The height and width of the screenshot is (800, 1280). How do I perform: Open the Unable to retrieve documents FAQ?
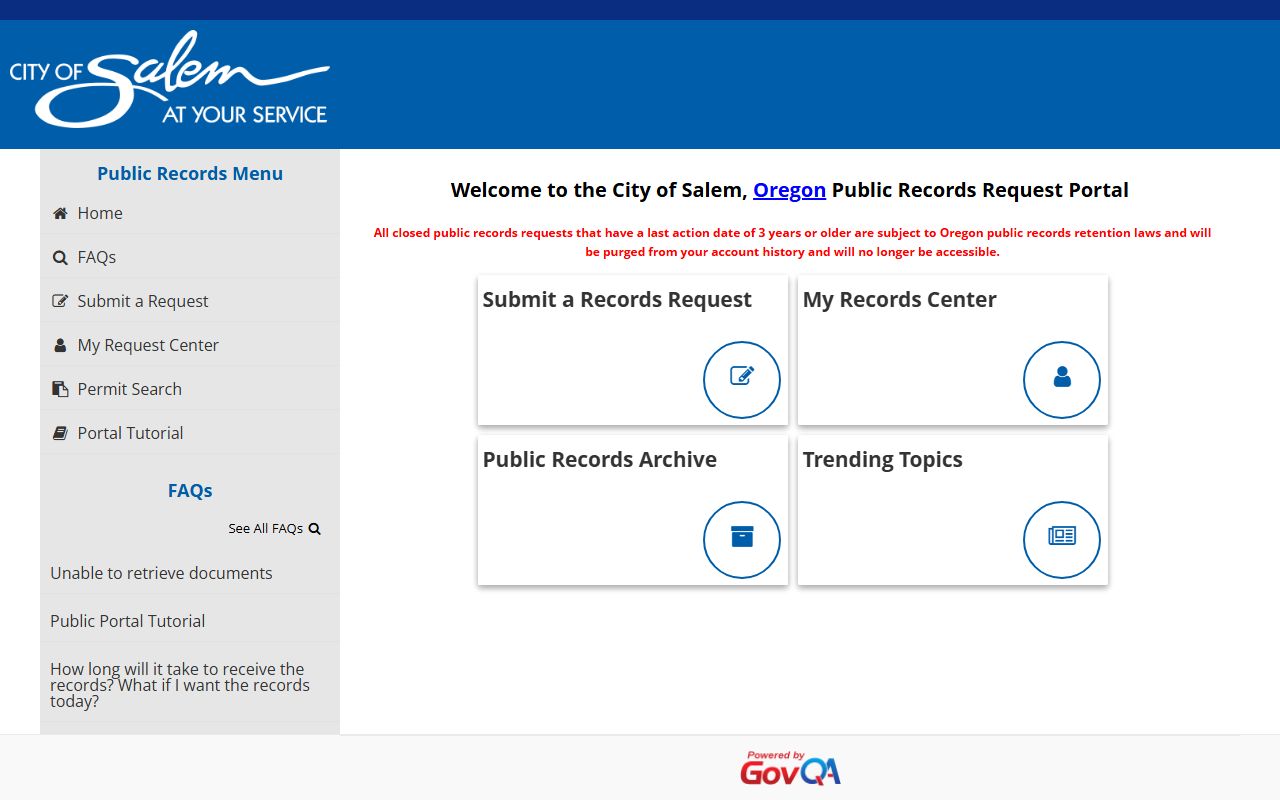pyautogui.click(x=161, y=573)
